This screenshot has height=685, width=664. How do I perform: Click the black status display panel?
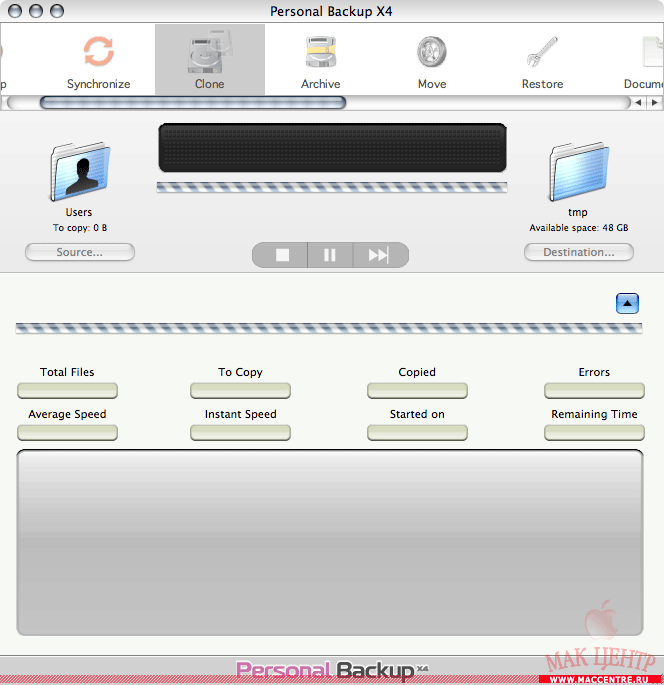332,148
